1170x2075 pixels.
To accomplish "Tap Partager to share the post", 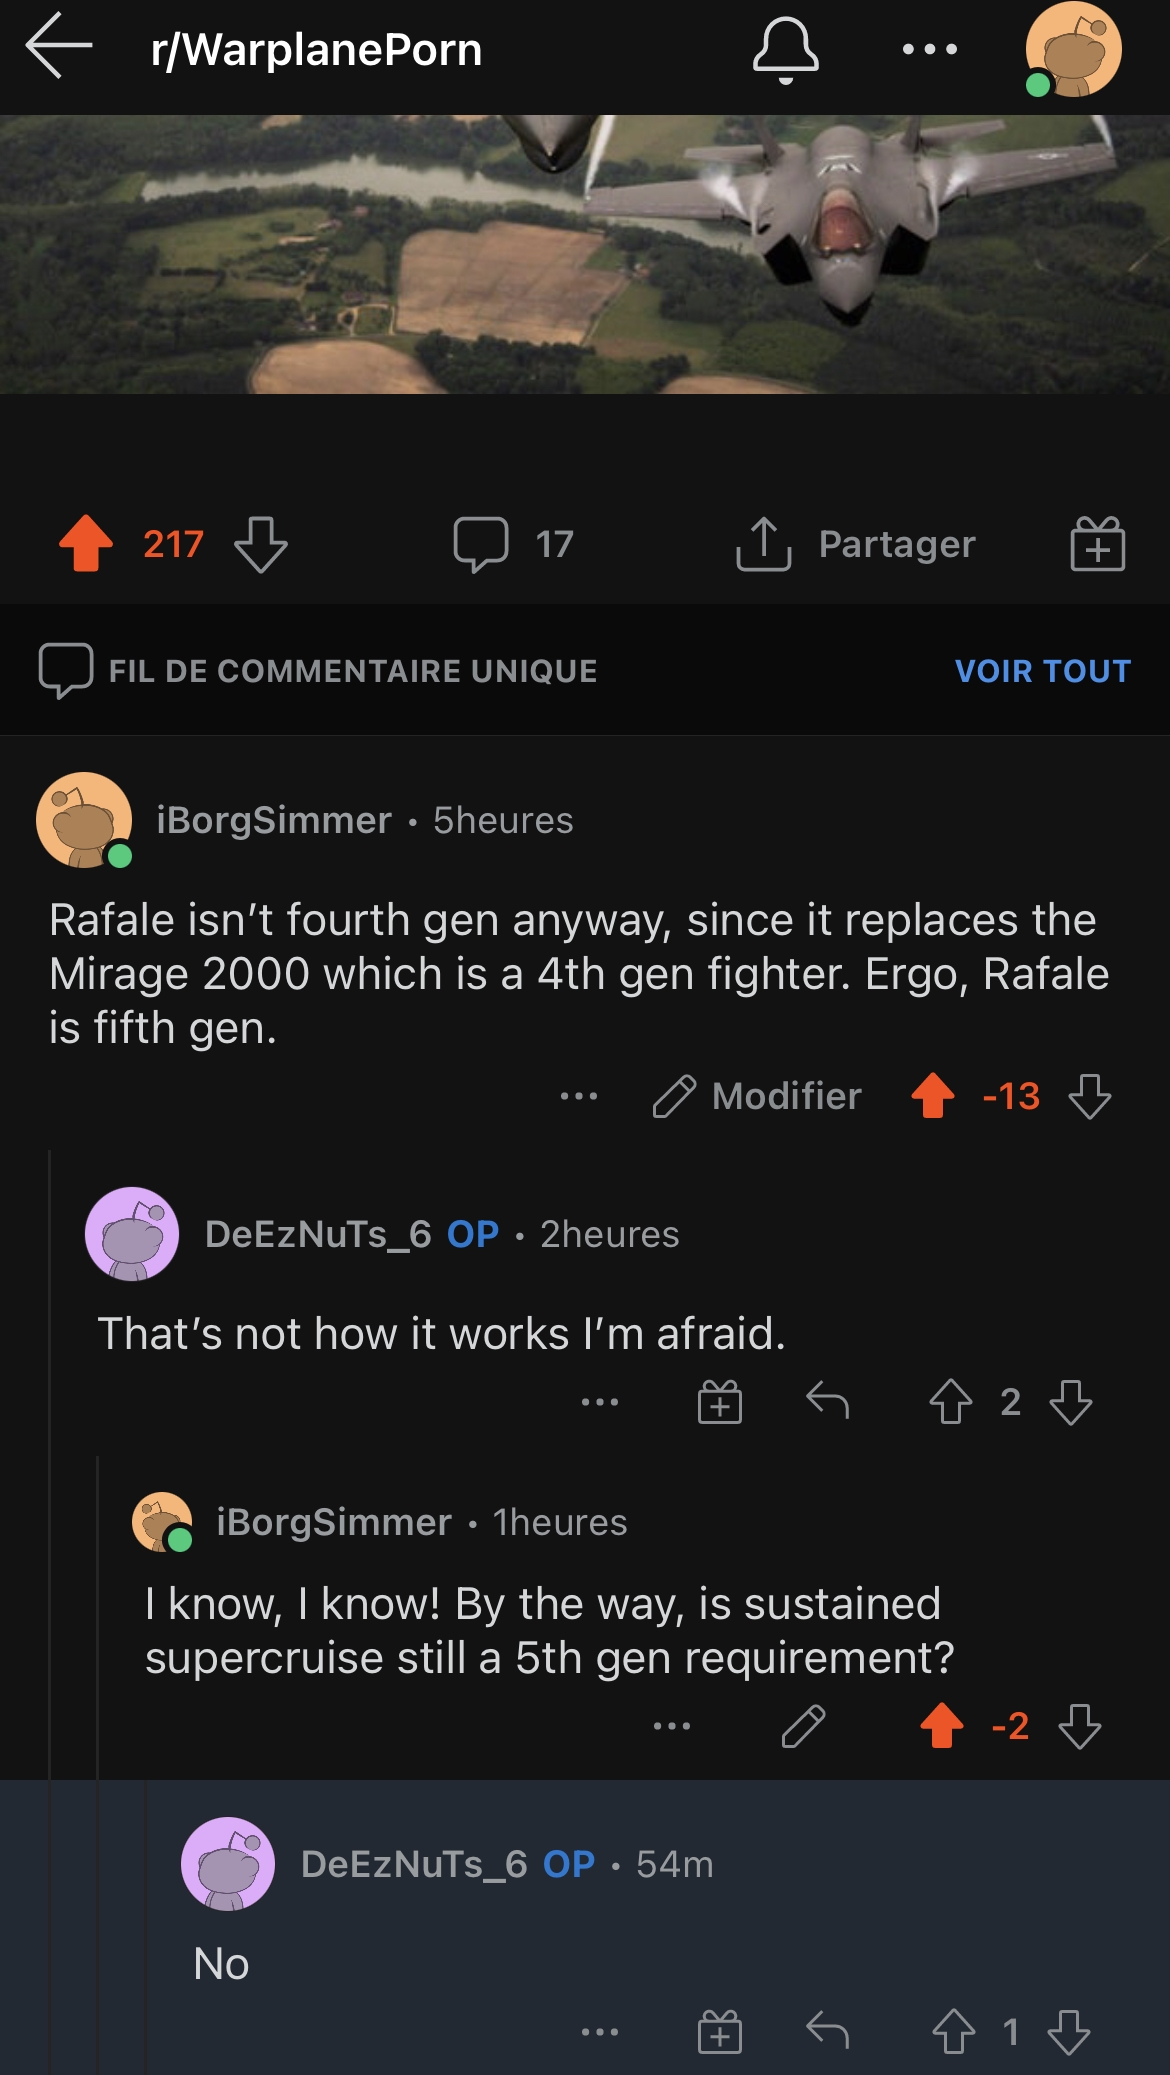I will coord(856,544).
